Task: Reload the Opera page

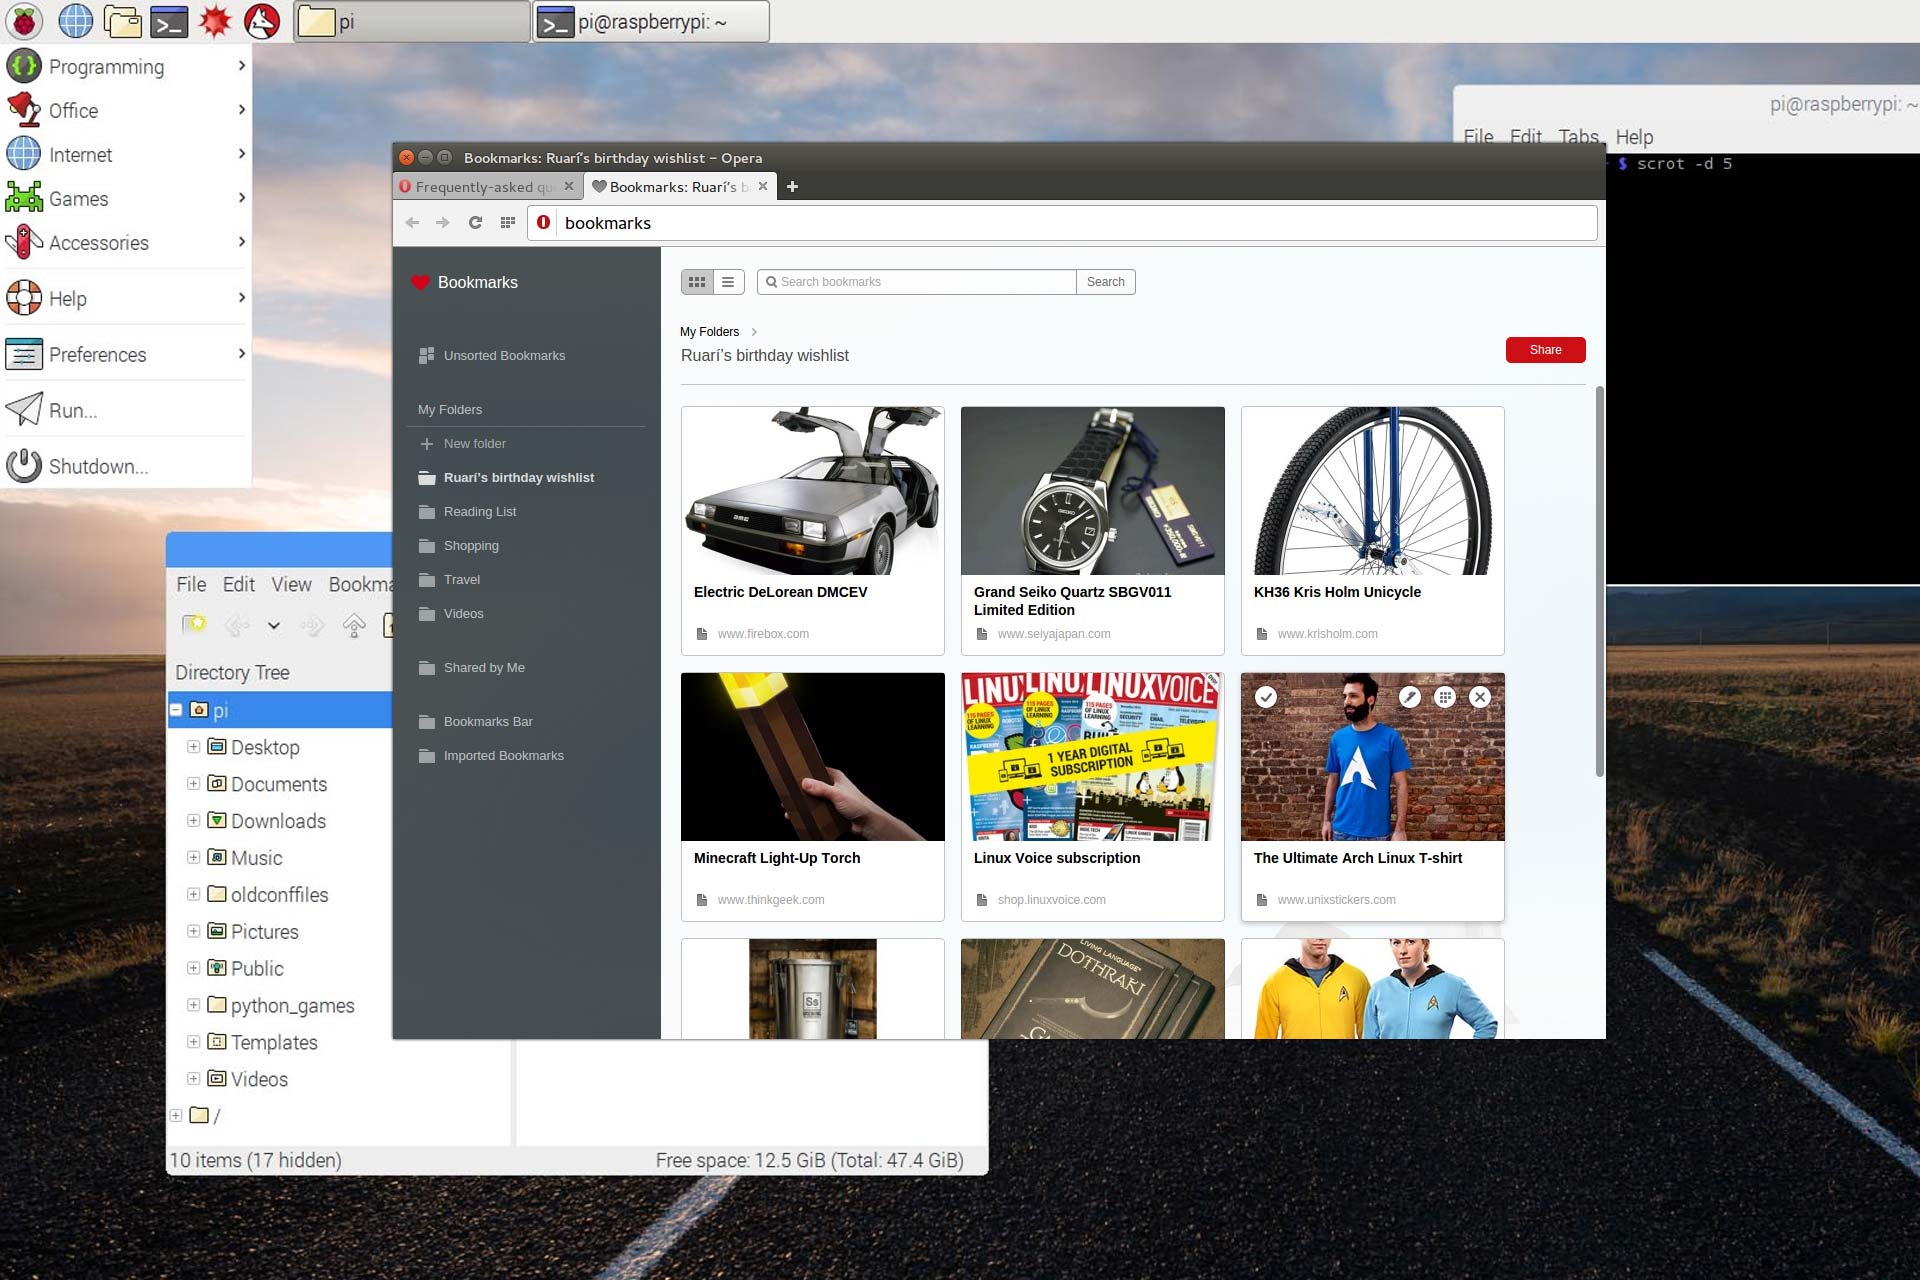Action: (x=476, y=223)
